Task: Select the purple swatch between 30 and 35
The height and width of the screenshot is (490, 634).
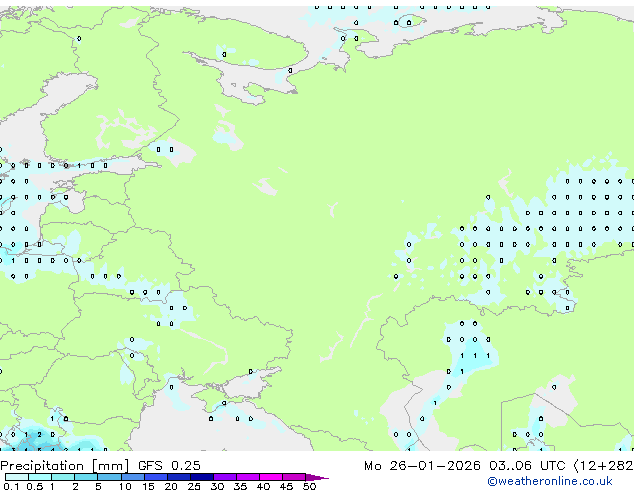Action: (225, 477)
